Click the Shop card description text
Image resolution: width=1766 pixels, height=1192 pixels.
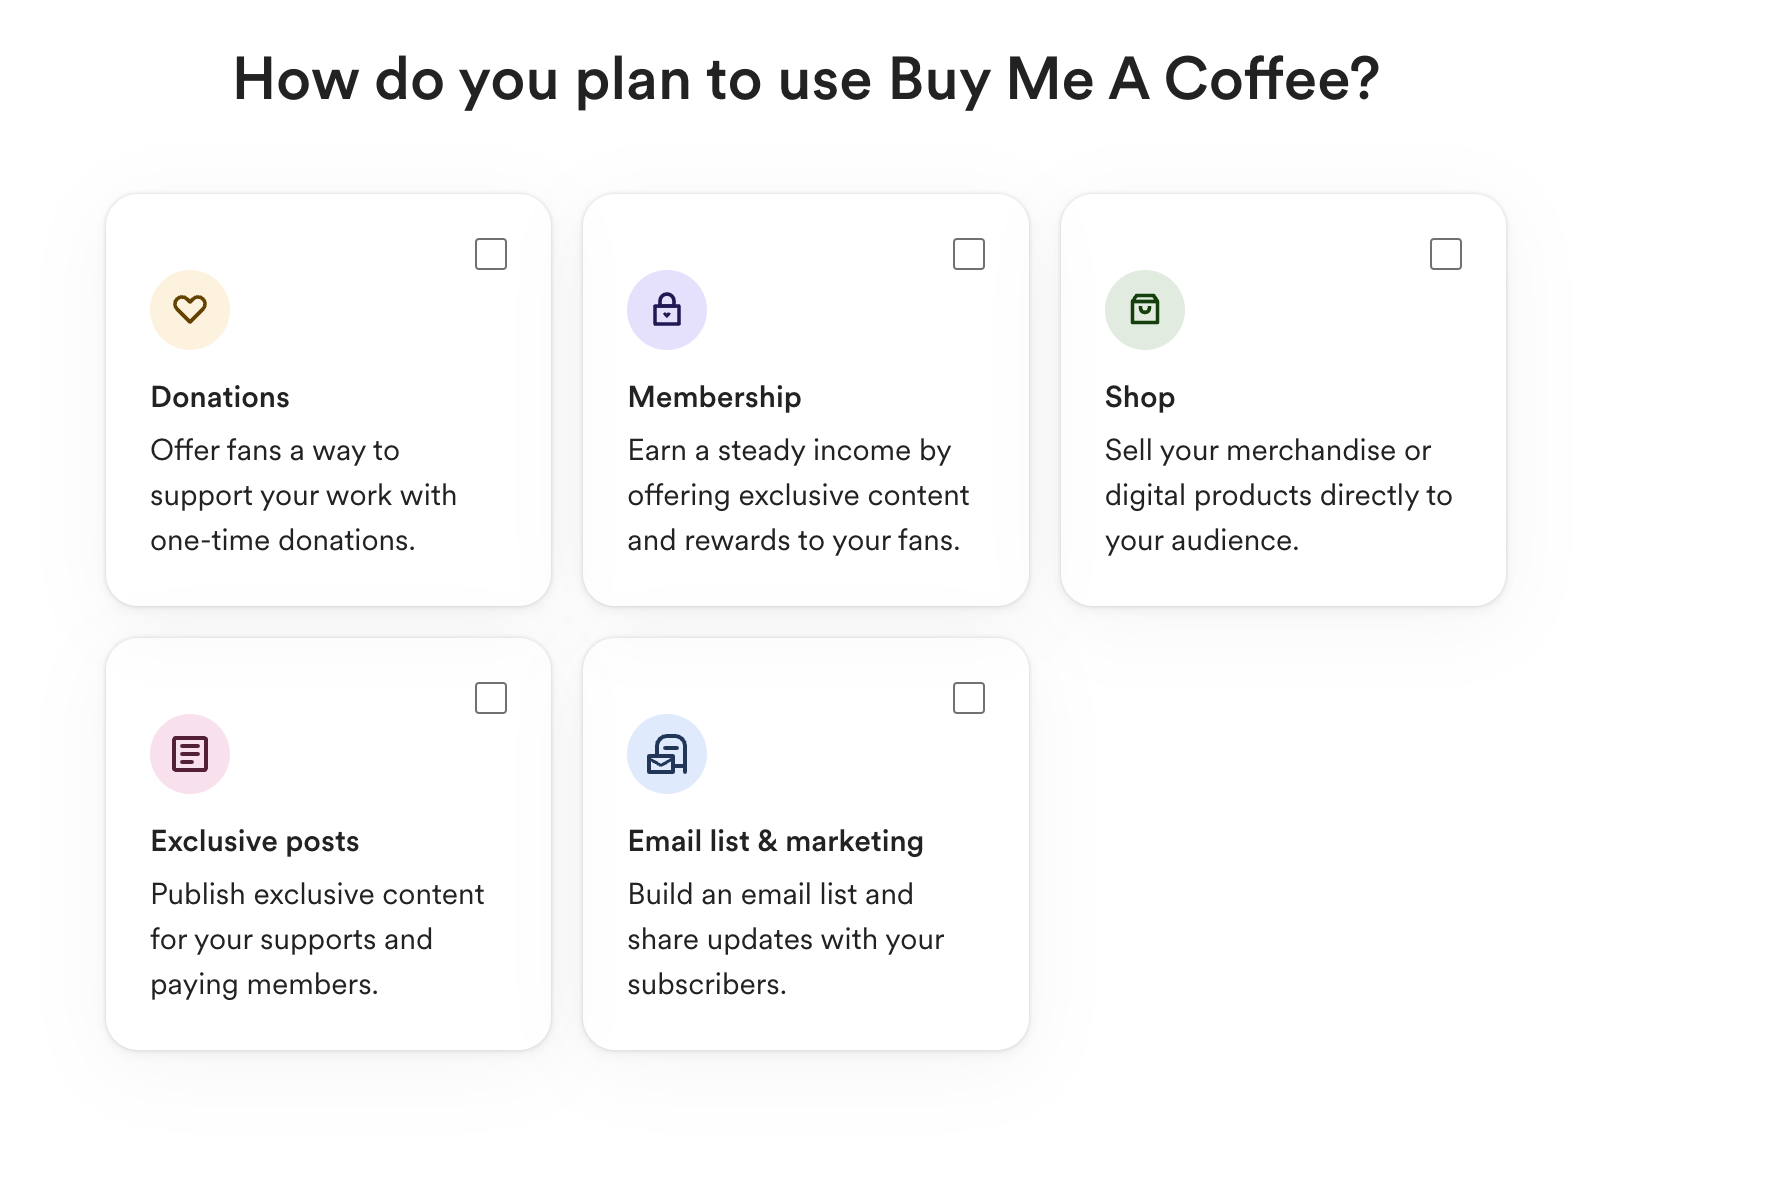(1278, 495)
